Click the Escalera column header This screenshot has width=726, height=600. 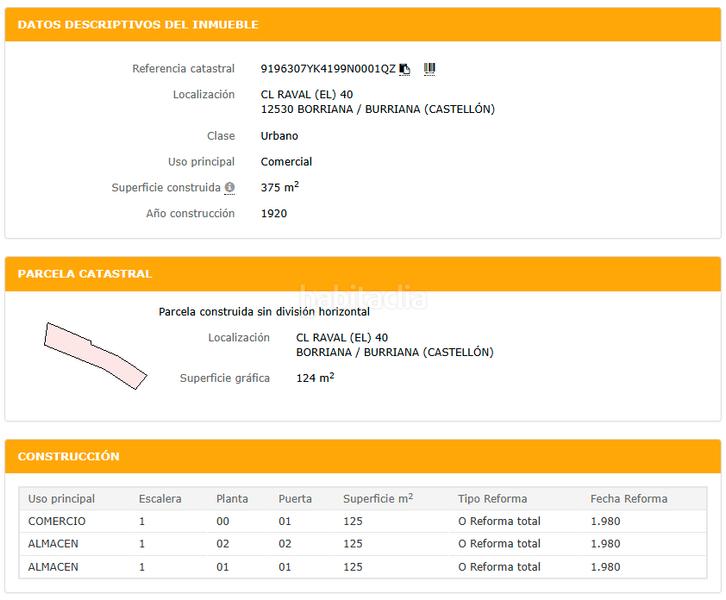pyautogui.click(x=160, y=498)
